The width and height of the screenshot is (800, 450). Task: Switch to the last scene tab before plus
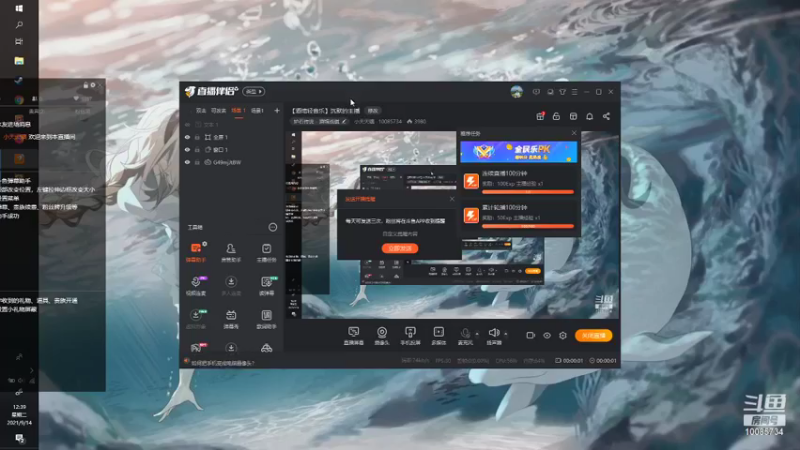(258, 111)
